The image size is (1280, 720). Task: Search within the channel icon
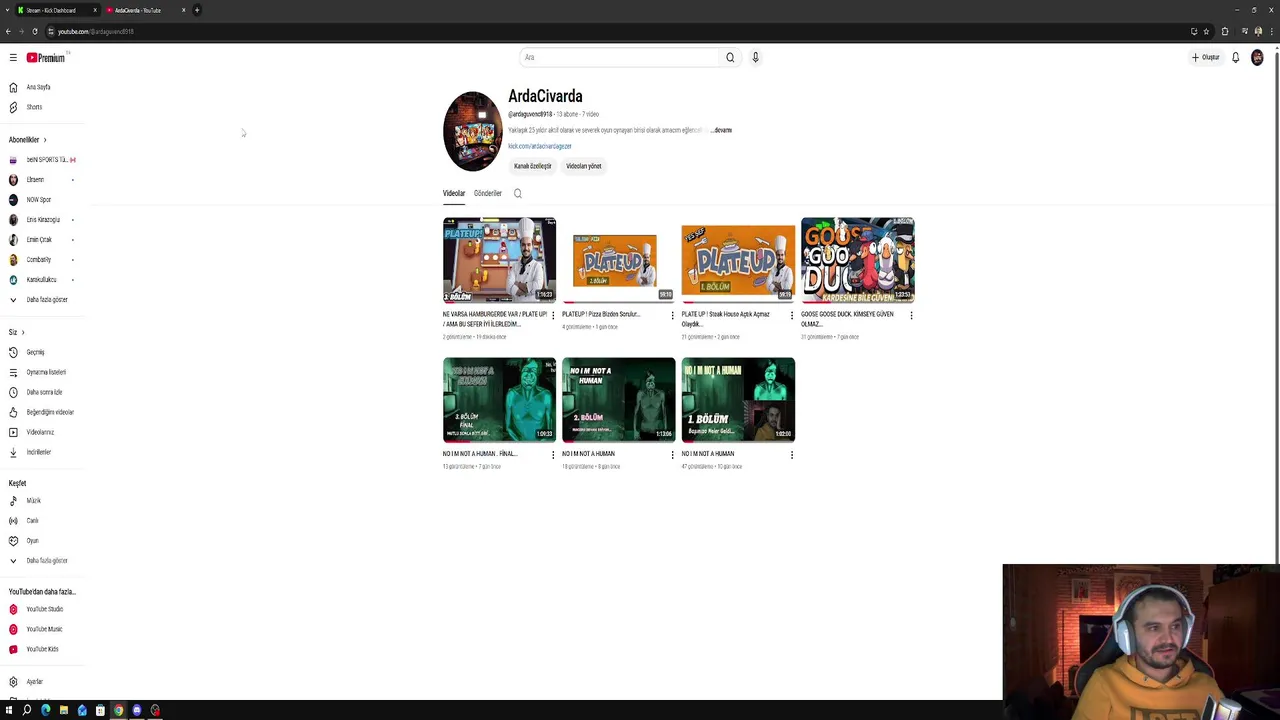click(x=517, y=193)
